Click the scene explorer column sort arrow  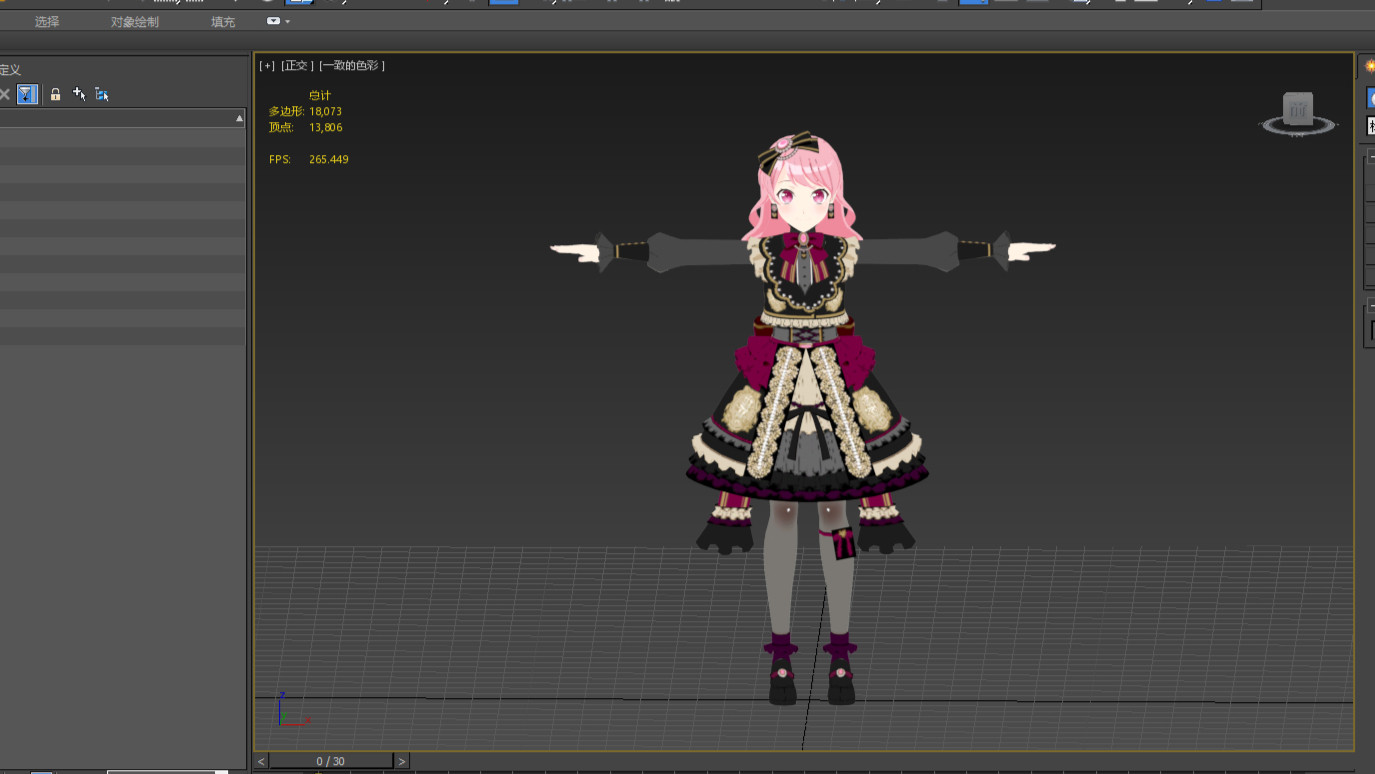coord(239,118)
